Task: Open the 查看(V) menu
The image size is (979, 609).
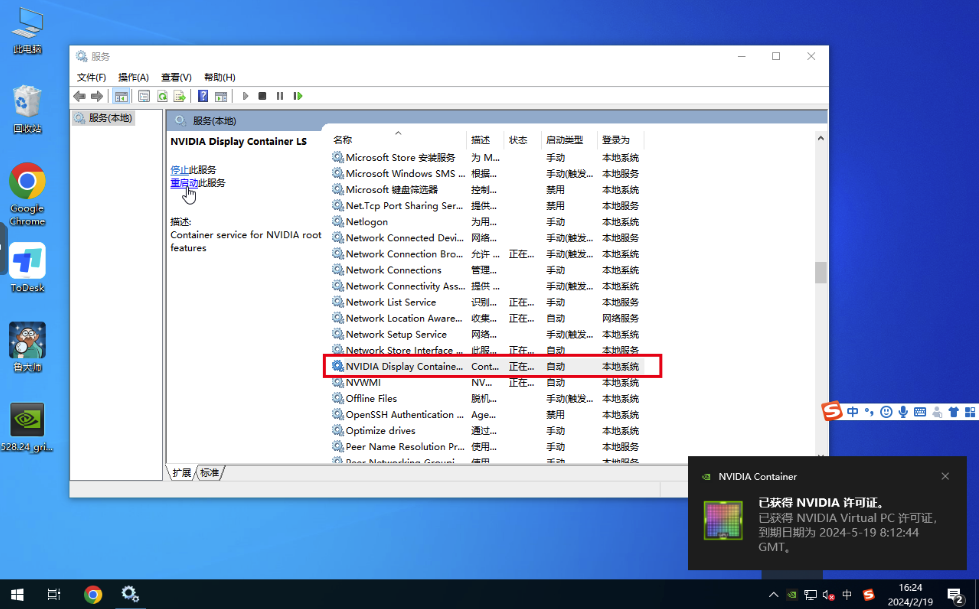Action: [176, 77]
